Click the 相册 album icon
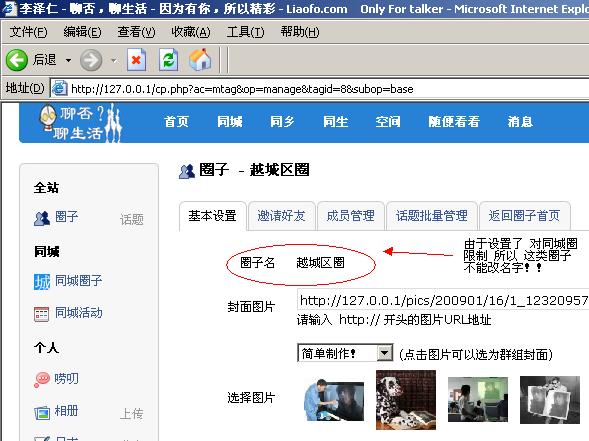 point(42,412)
